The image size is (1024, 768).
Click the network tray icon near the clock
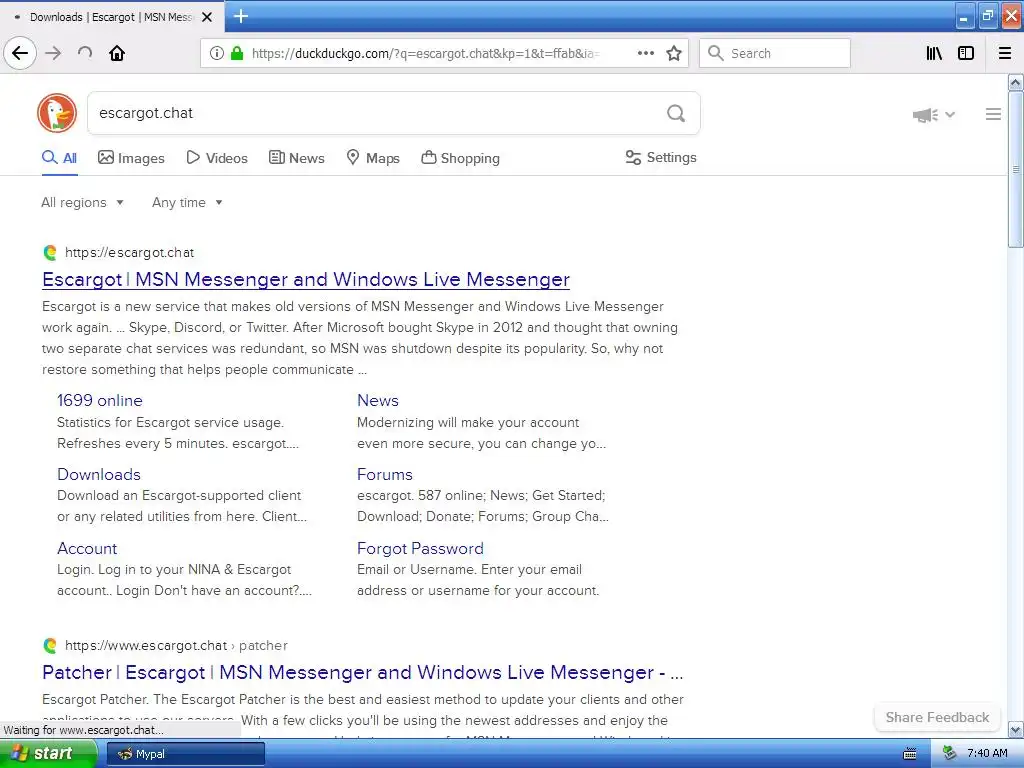(x=950, y=754)
